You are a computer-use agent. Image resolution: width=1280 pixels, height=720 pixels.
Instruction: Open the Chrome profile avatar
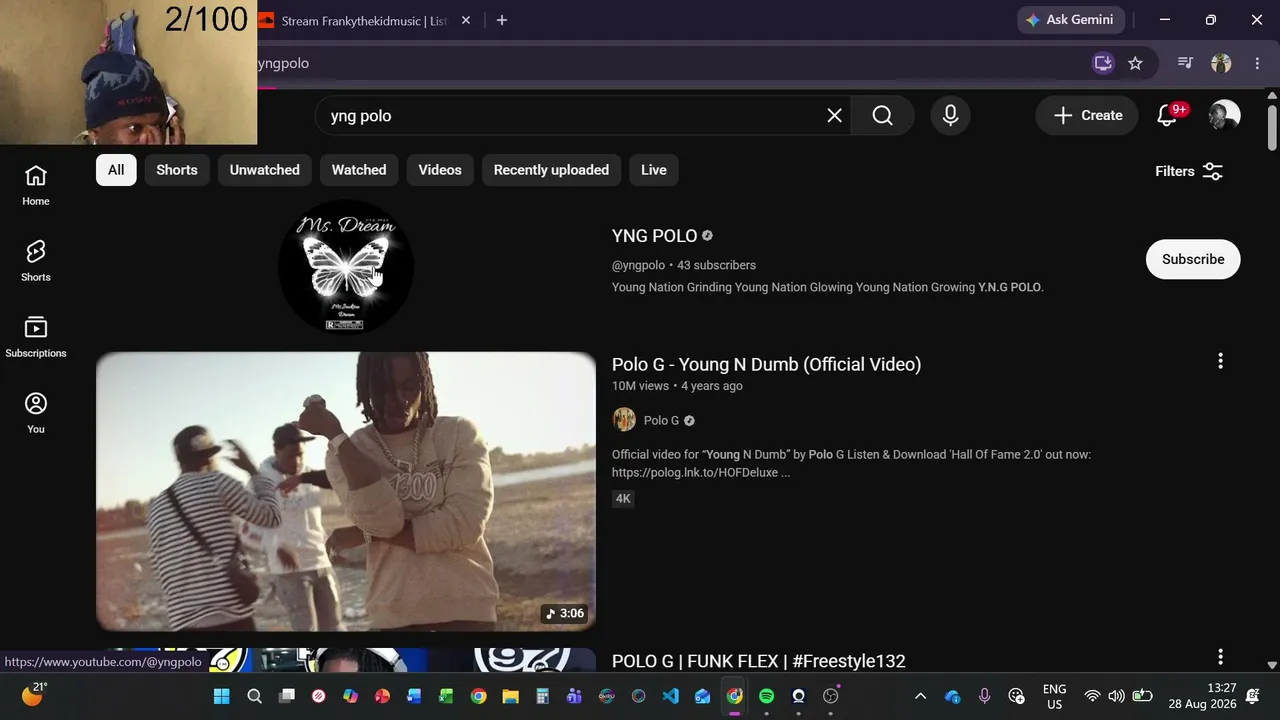coord(1221,63)
